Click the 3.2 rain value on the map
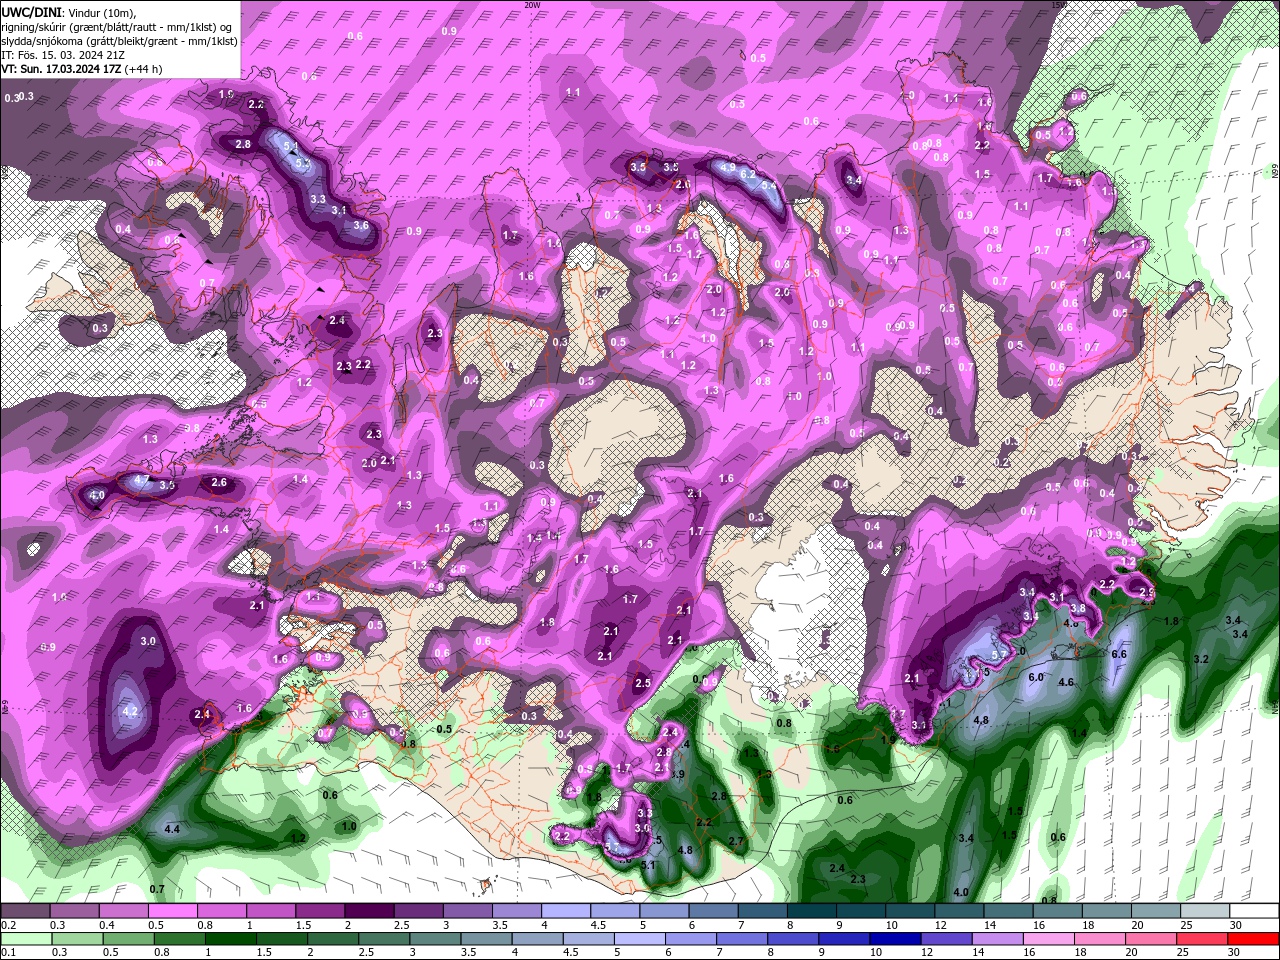The height and width of the screenshot is (960, 1280). pyautogui.click(x=1202, y=659)
